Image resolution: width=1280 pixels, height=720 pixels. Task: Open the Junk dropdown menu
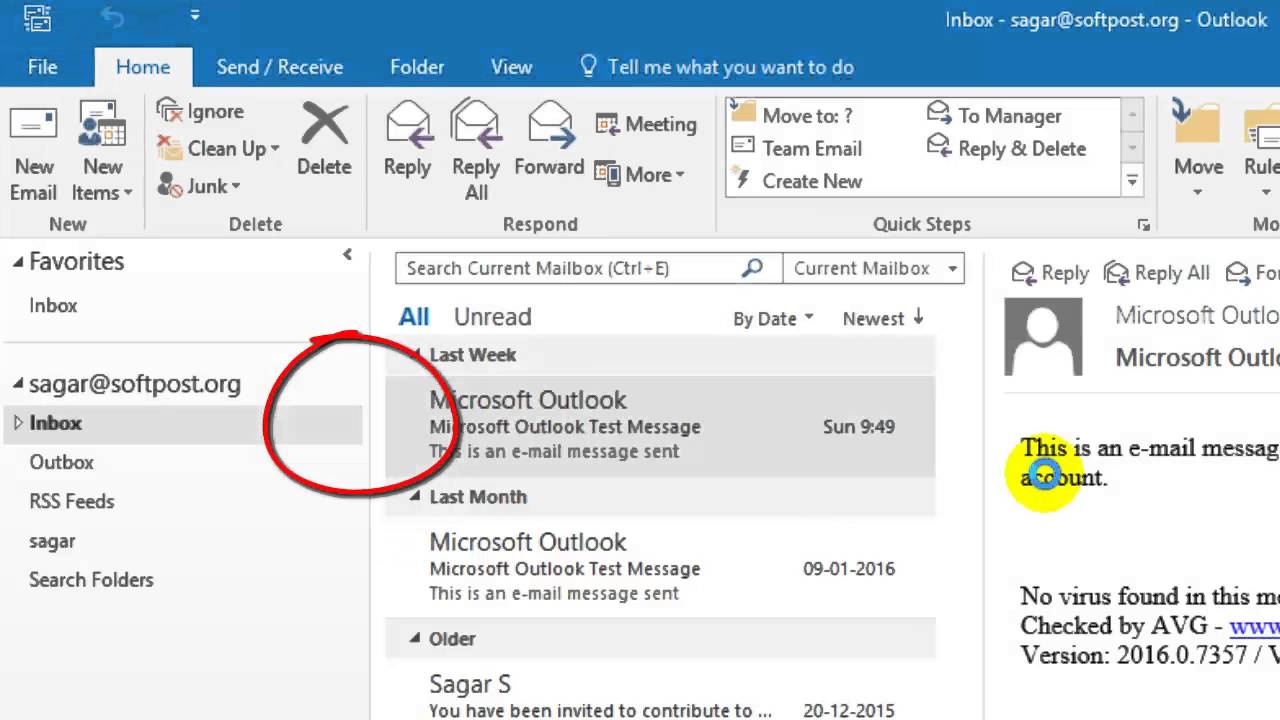[236, 186]
